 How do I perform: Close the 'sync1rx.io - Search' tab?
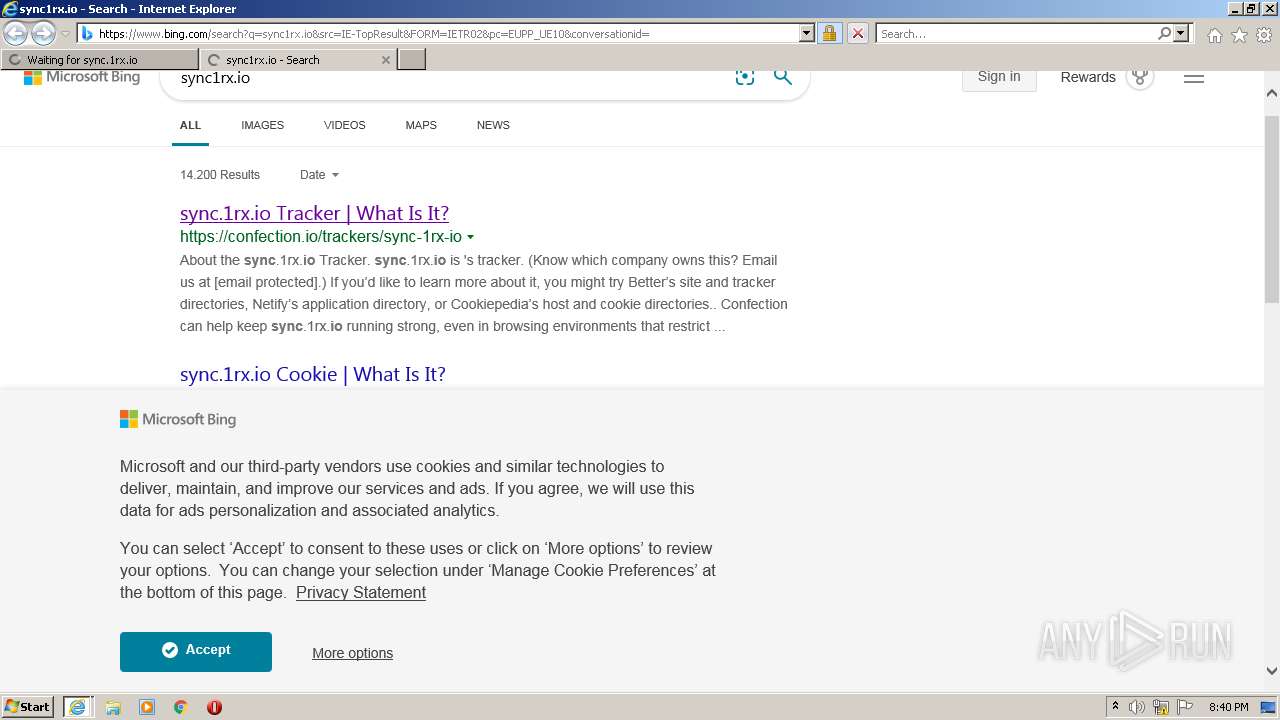pyautogui.click(x=386, y=60)
